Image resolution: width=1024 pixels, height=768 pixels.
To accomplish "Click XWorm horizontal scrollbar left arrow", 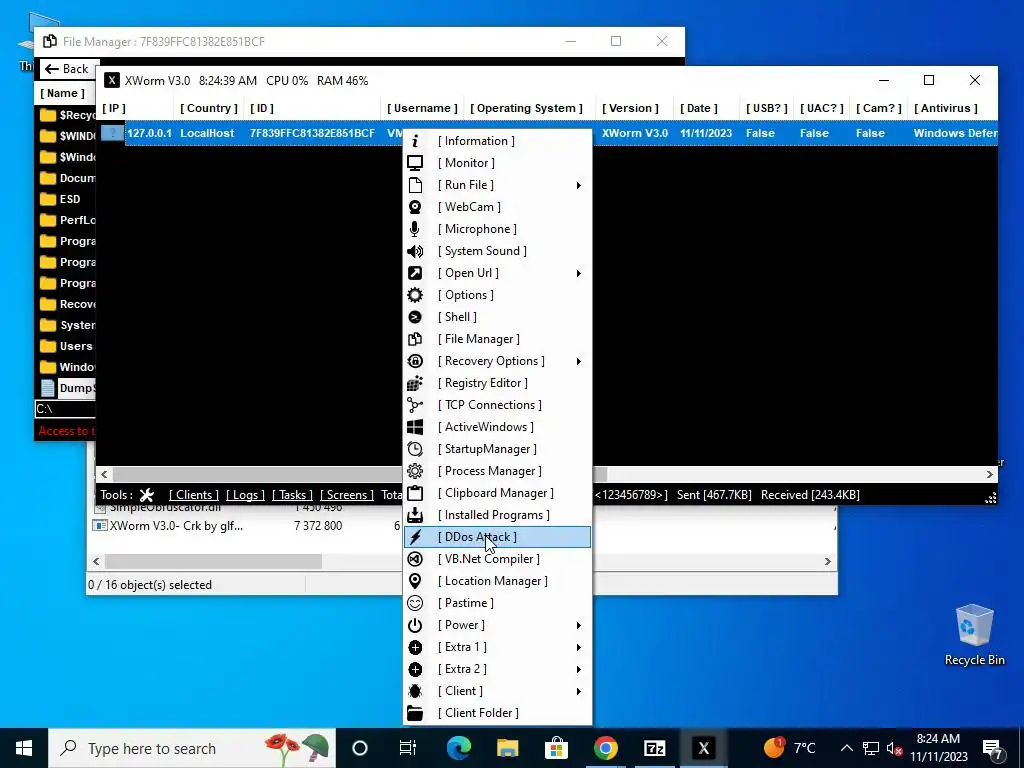I will [104, 475].
